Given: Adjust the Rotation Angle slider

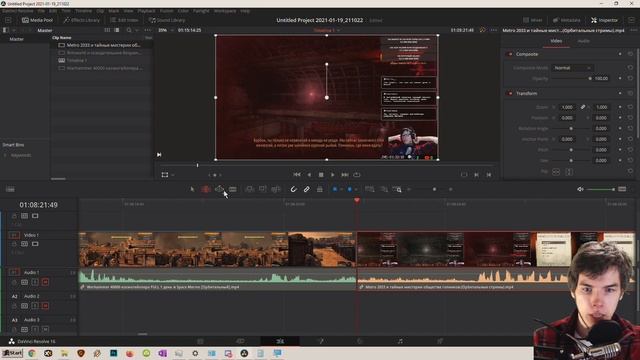Looking at the screenshot, I should click(571, 129).
